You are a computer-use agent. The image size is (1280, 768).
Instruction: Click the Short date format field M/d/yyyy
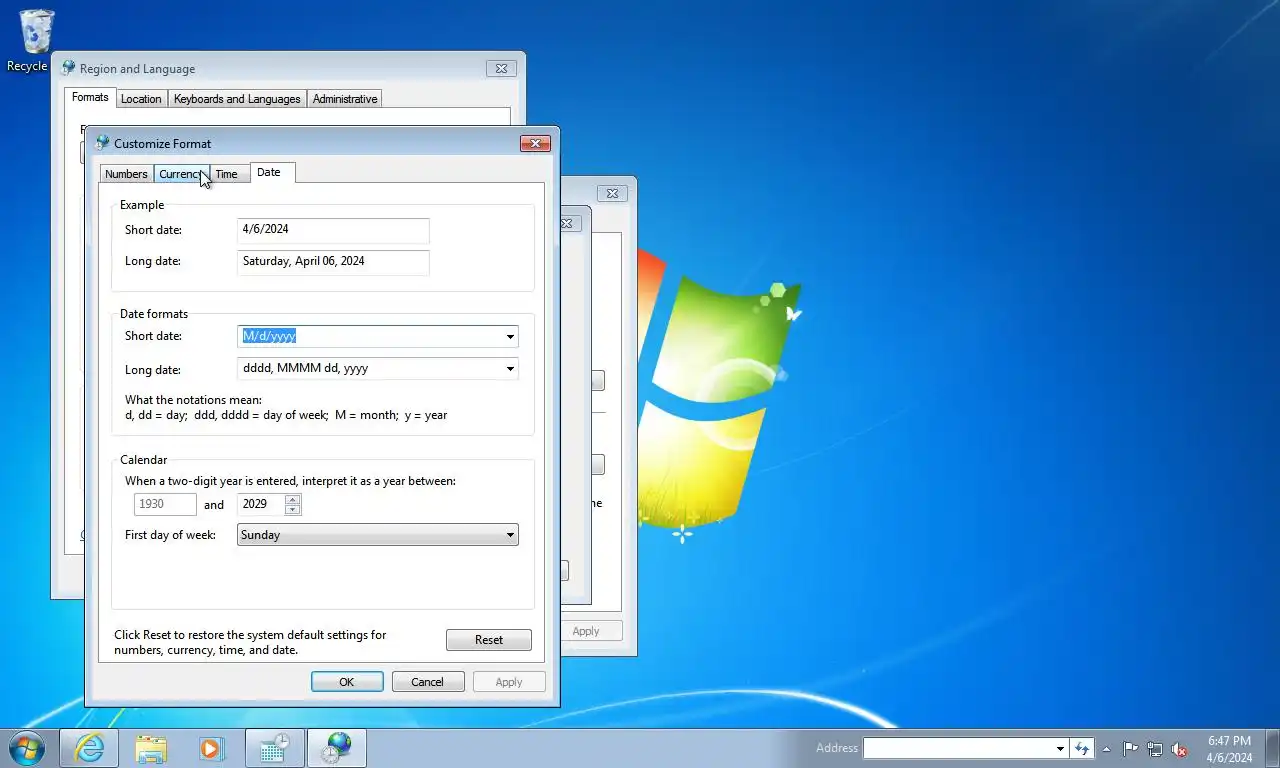[370, 336]
